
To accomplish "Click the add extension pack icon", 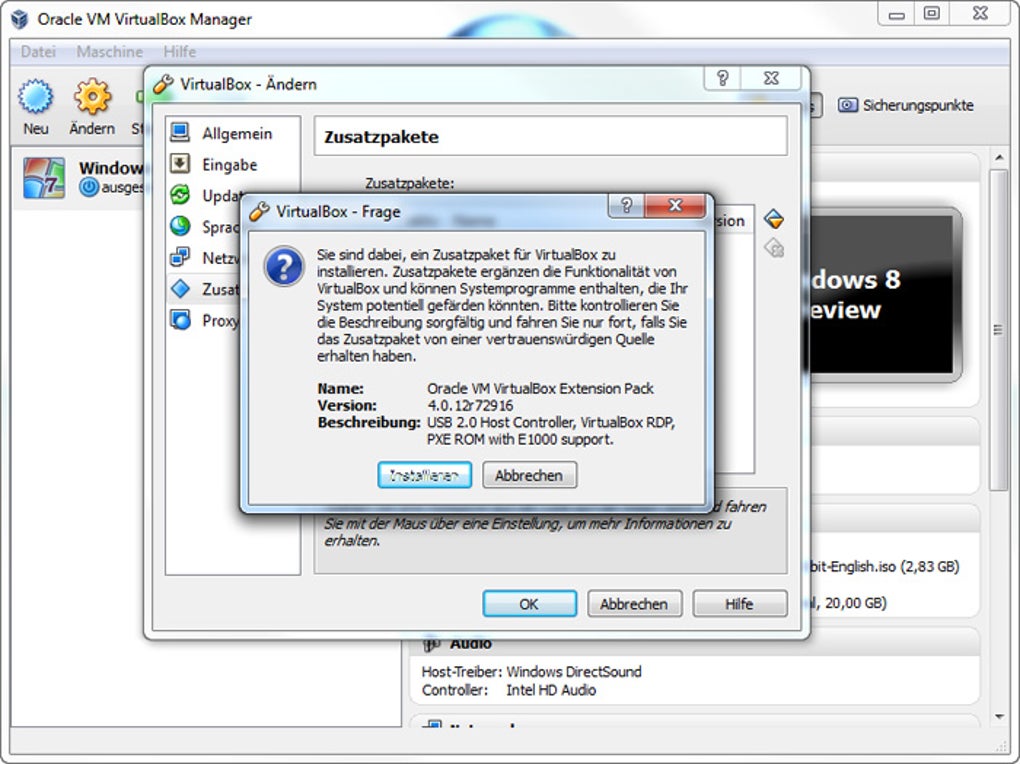I will [x=773, y=219].
